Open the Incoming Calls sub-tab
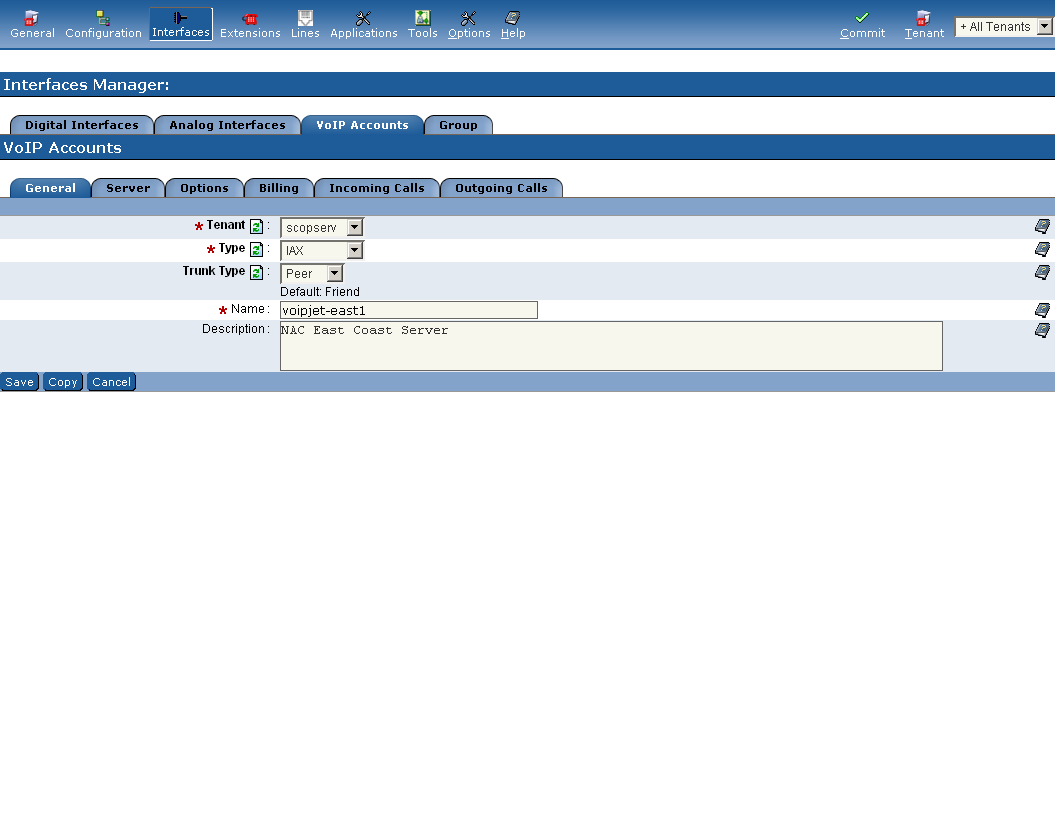 [x=377, y=188]
